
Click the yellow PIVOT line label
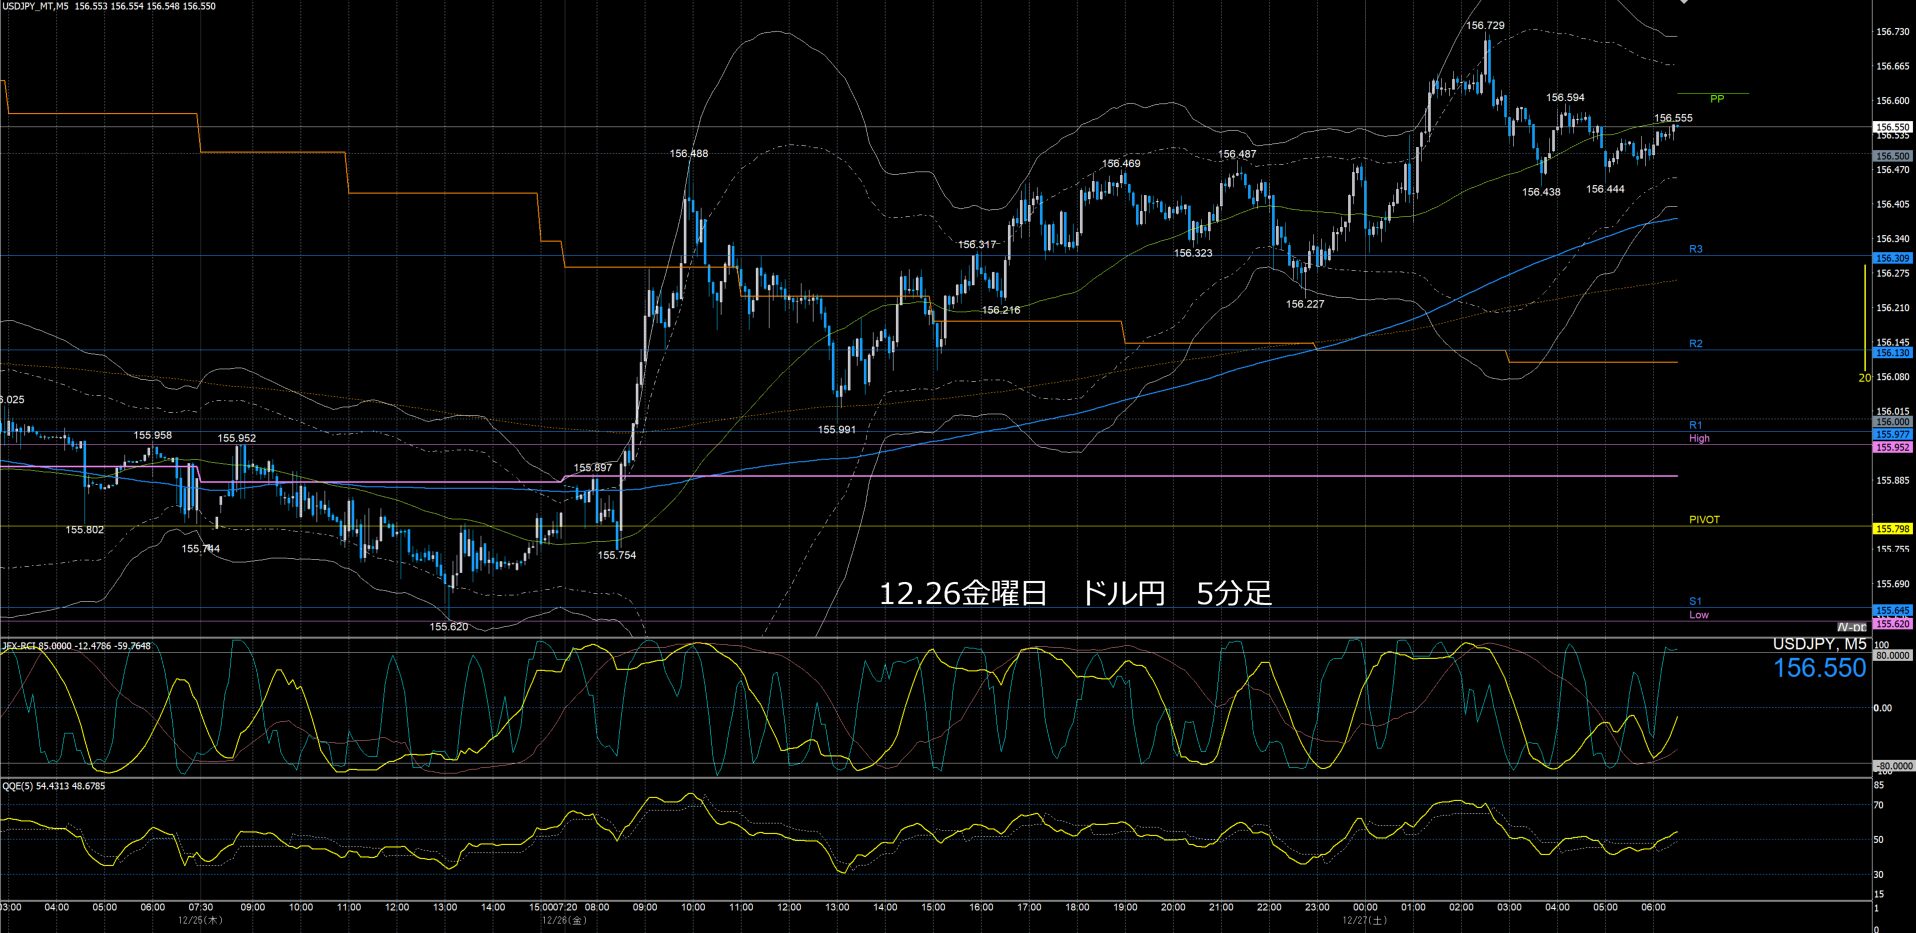coord(1704,520)
